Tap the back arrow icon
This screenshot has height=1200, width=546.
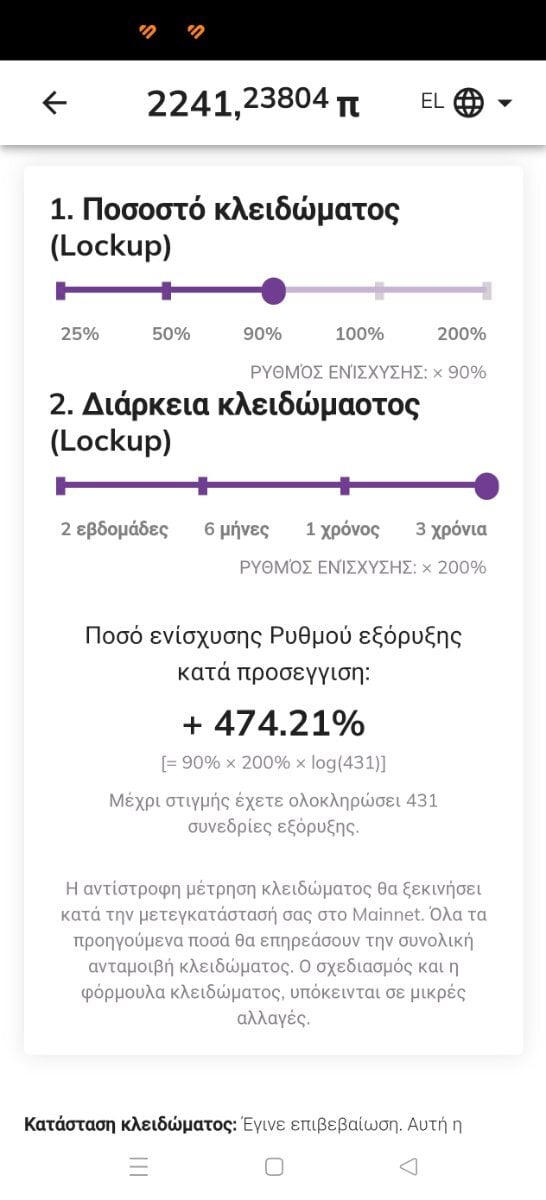click(54, 102)
